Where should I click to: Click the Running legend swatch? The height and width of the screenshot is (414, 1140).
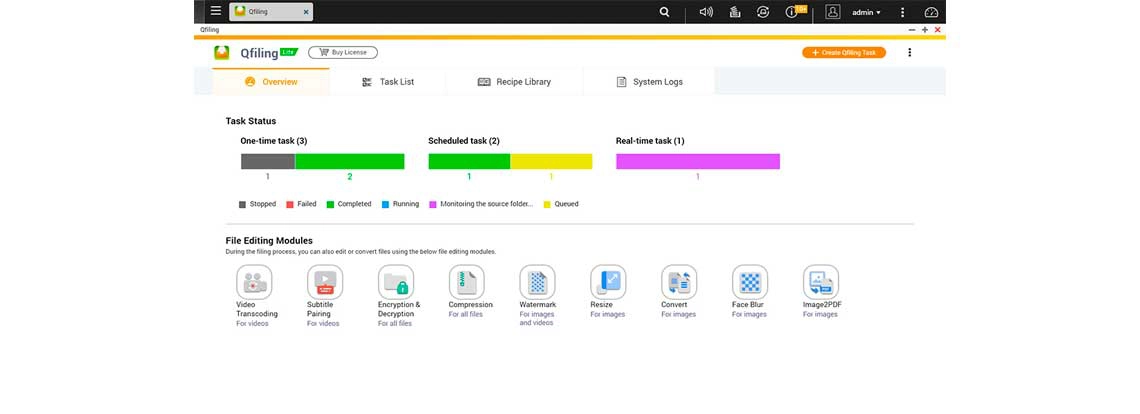point(385,204)
